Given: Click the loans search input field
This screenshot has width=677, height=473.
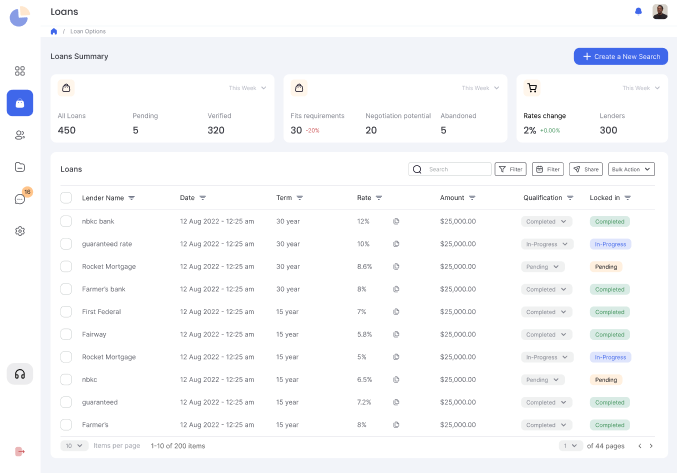Looking at the screenshot, I should 458,169.
